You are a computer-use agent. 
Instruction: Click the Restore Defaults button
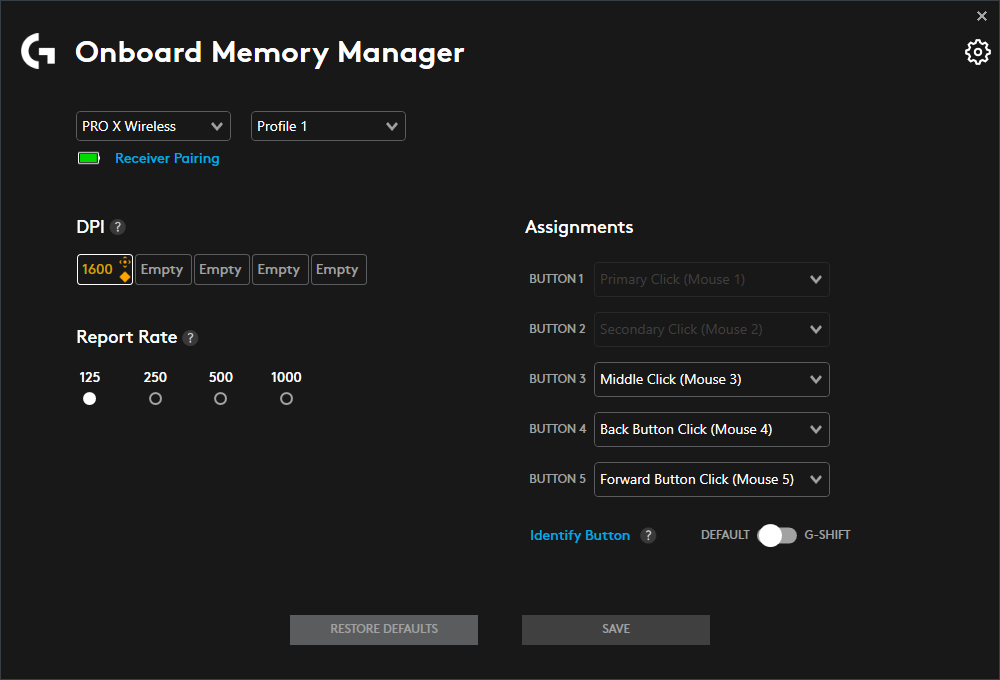384,629
